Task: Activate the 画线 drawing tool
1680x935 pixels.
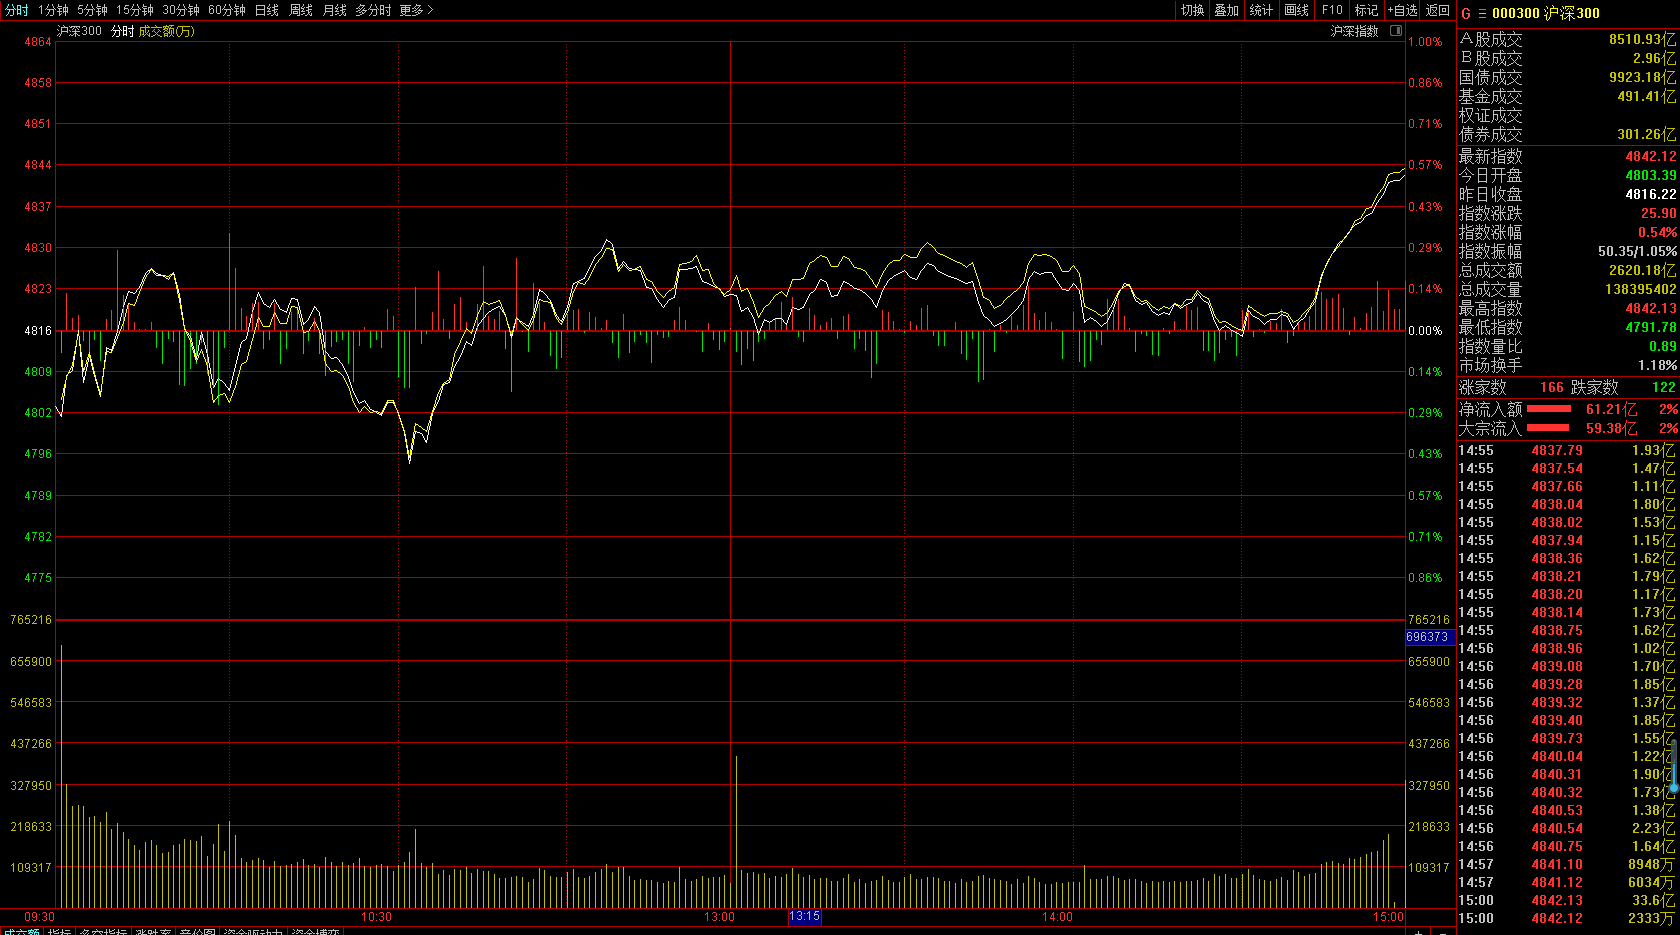Action: click(x=1296, y=10)
